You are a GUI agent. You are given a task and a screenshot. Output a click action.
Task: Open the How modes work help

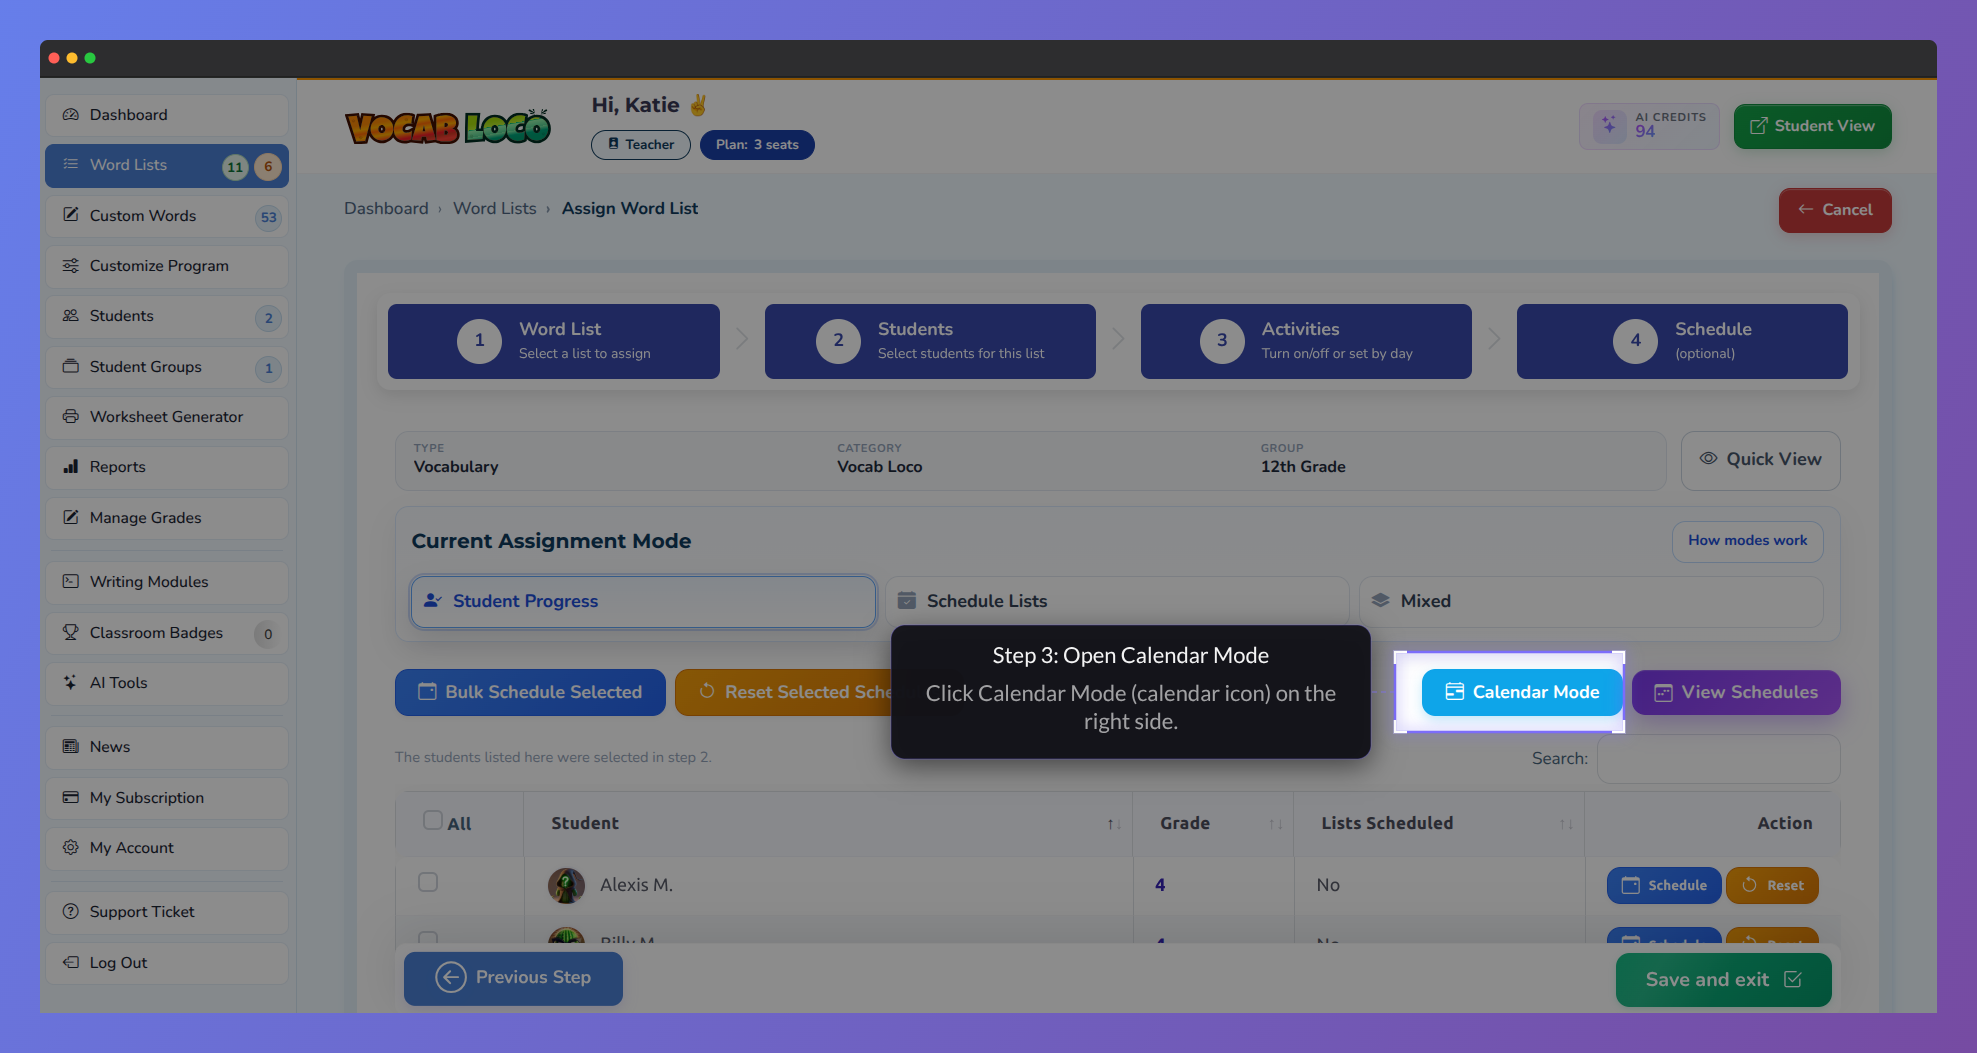point(1747,541)
